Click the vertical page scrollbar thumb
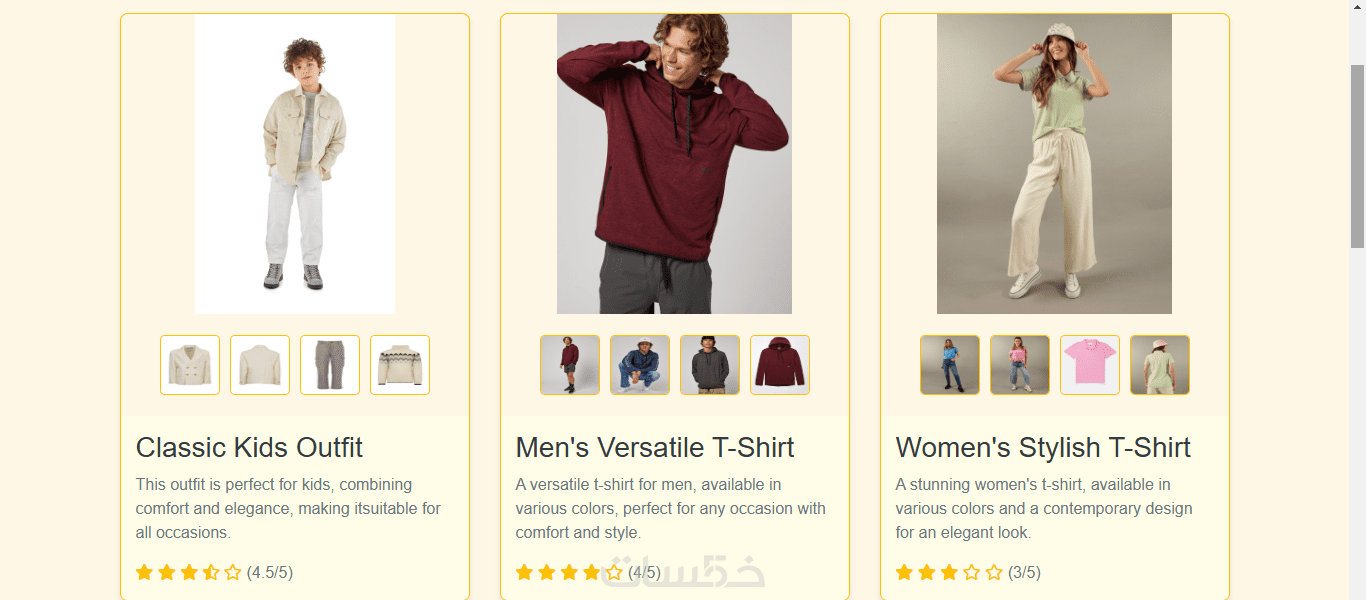1366x600 pixels. tap(1357, 155)
